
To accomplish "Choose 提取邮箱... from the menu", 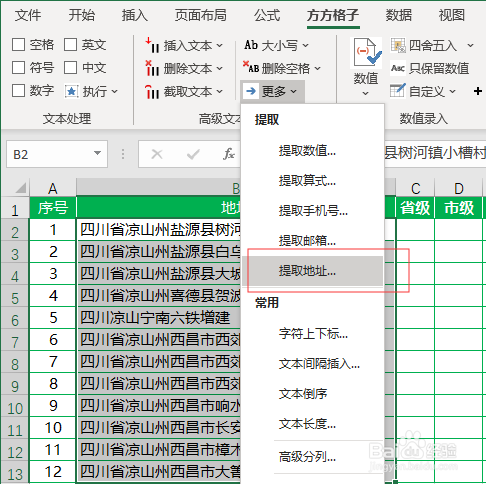I will [313, 240].
